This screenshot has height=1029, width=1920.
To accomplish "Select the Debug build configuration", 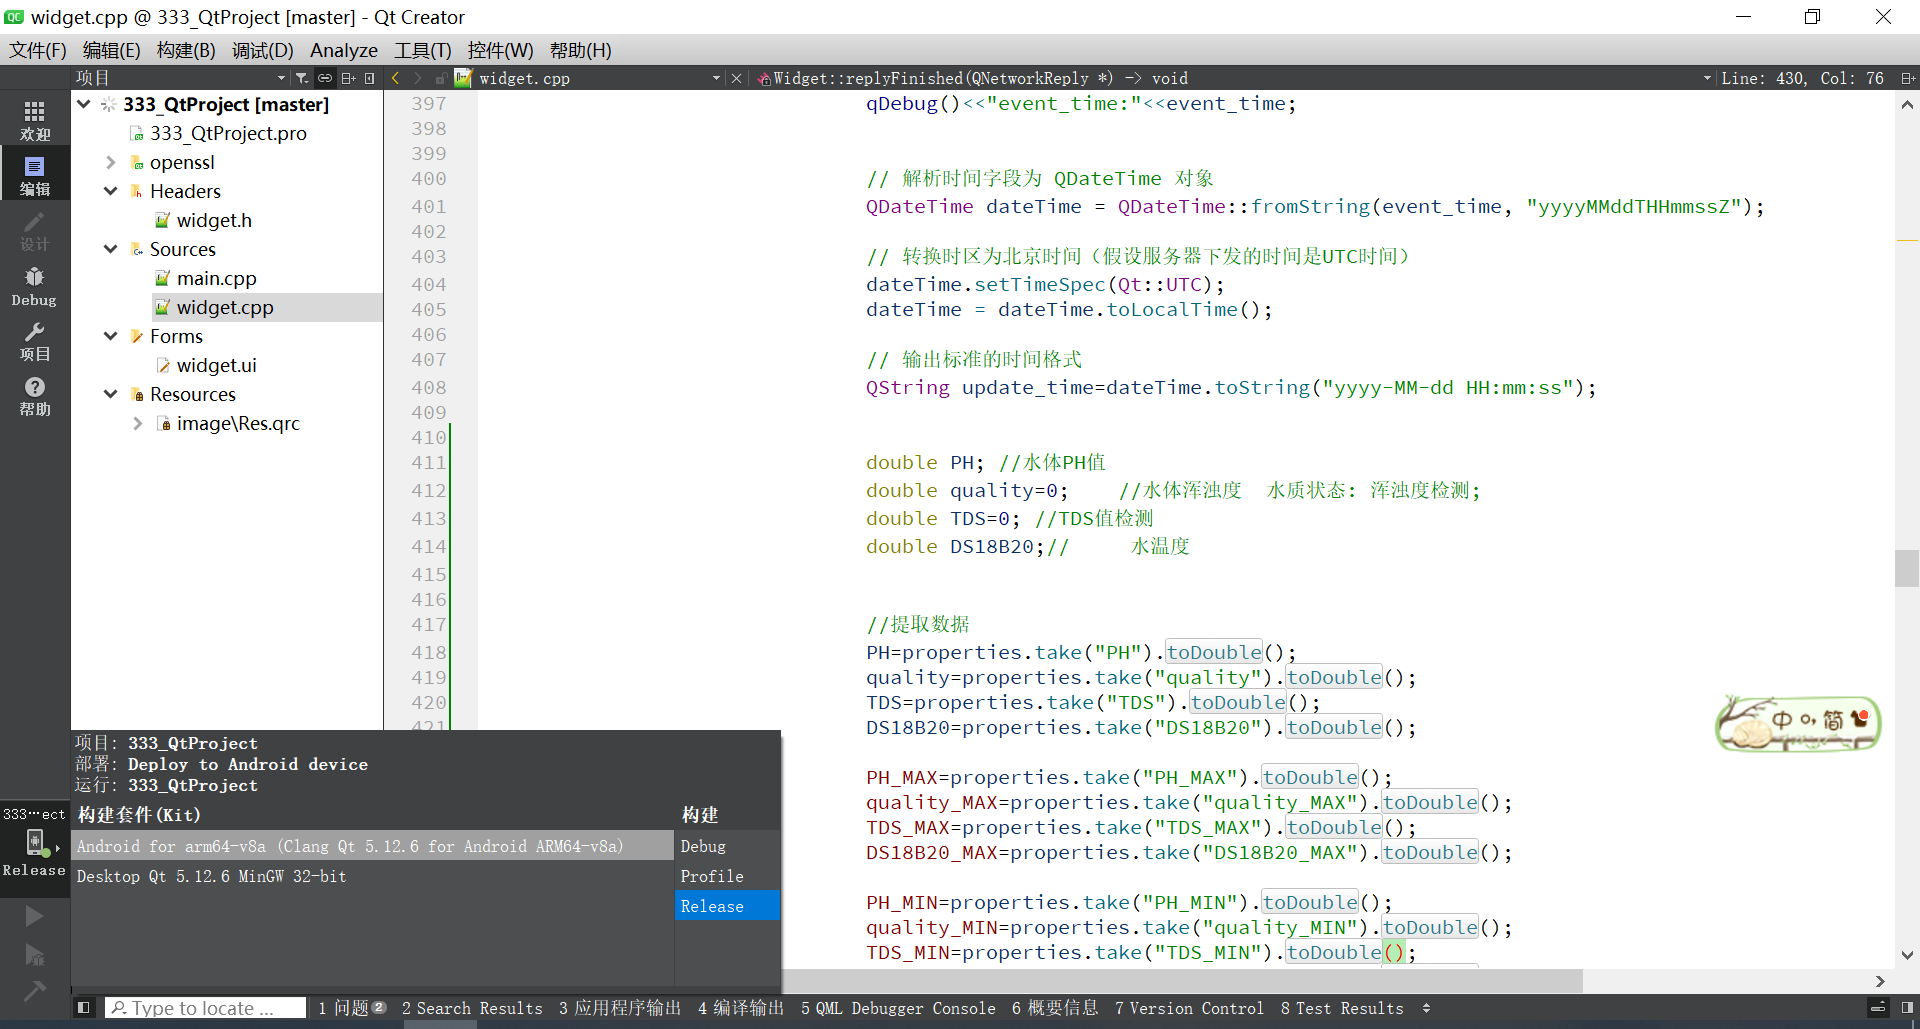I will click(703, 846).
